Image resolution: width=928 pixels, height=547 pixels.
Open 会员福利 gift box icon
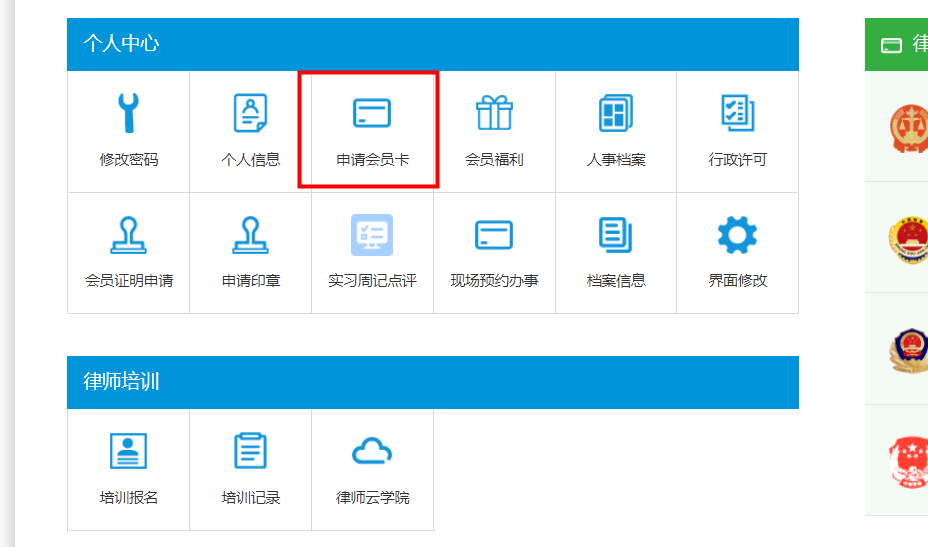tap(494, 113)
